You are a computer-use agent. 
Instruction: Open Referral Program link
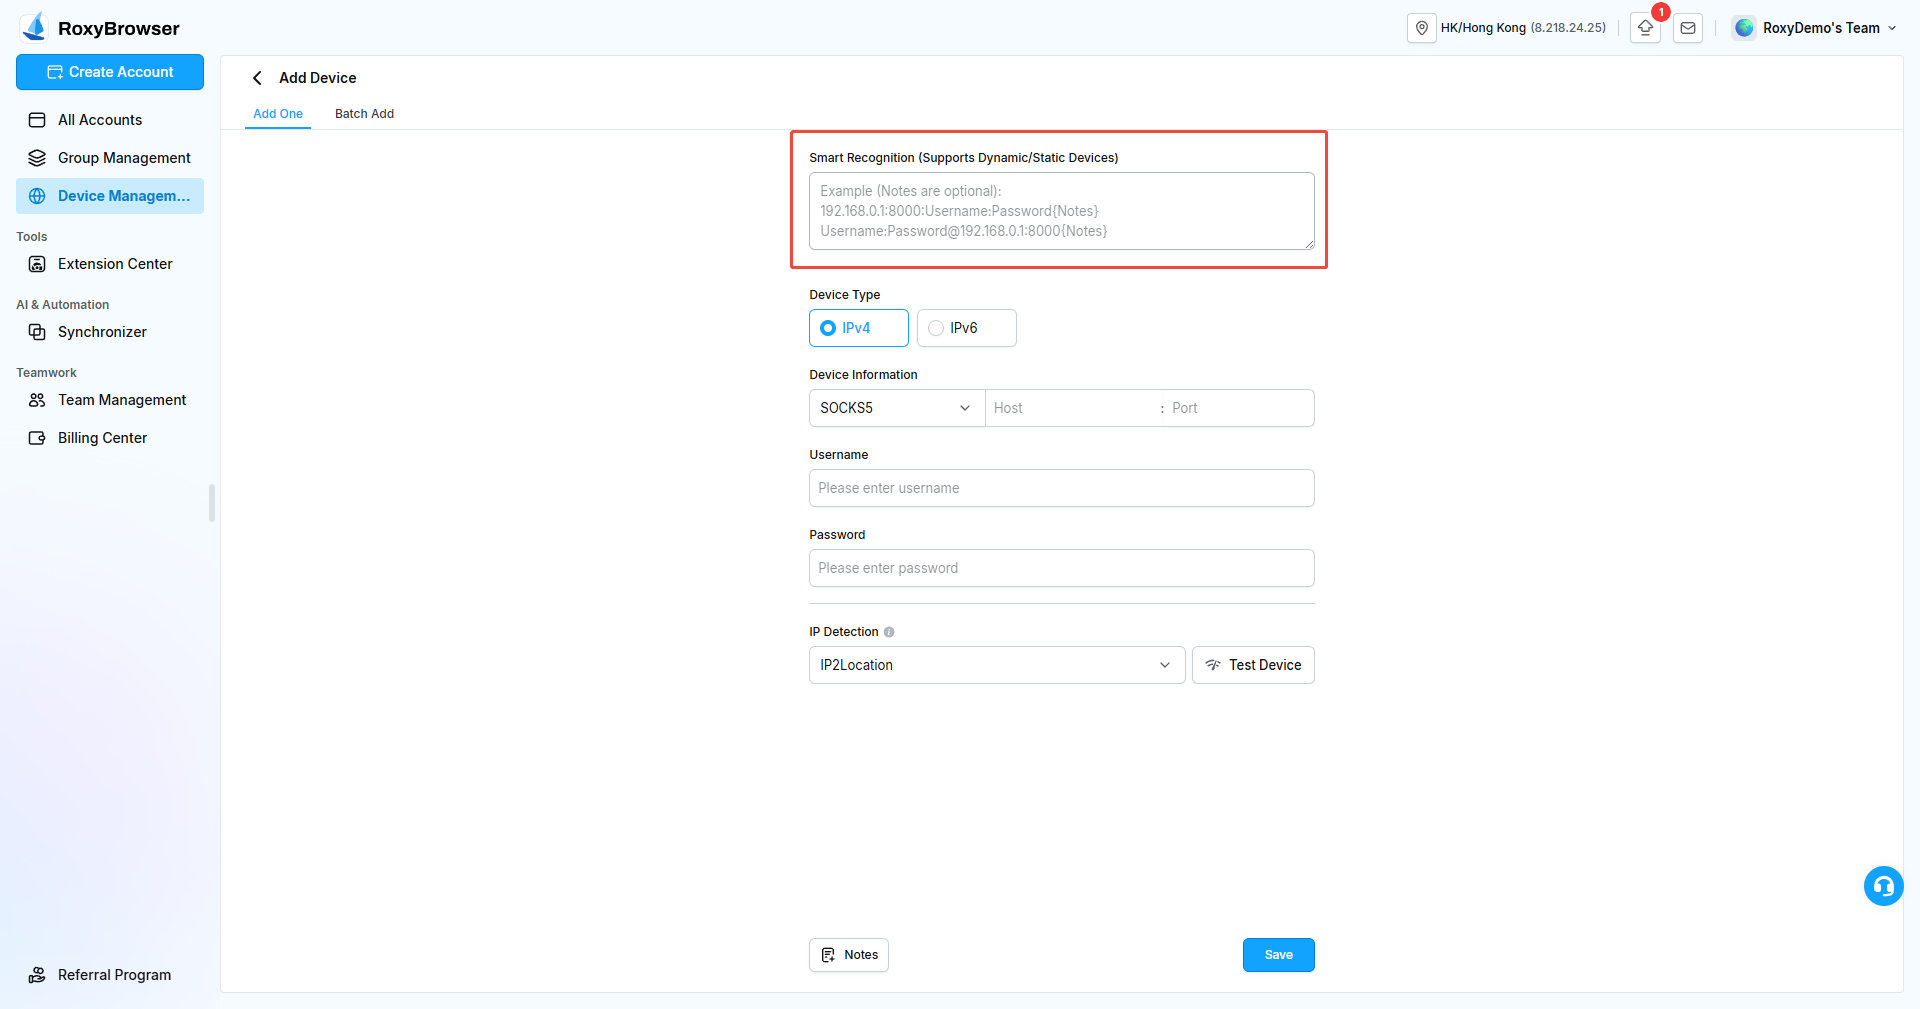110,975
